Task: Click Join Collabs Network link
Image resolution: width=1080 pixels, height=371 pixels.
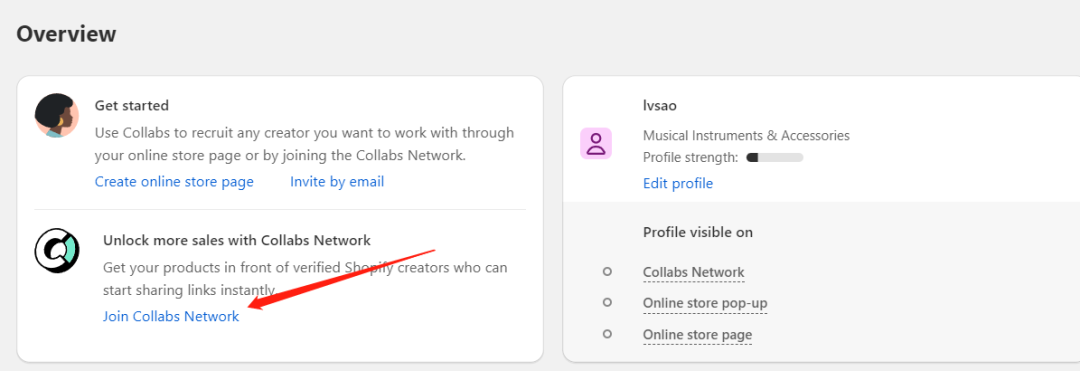Action: pyautogui.click(x=171, y=317)
